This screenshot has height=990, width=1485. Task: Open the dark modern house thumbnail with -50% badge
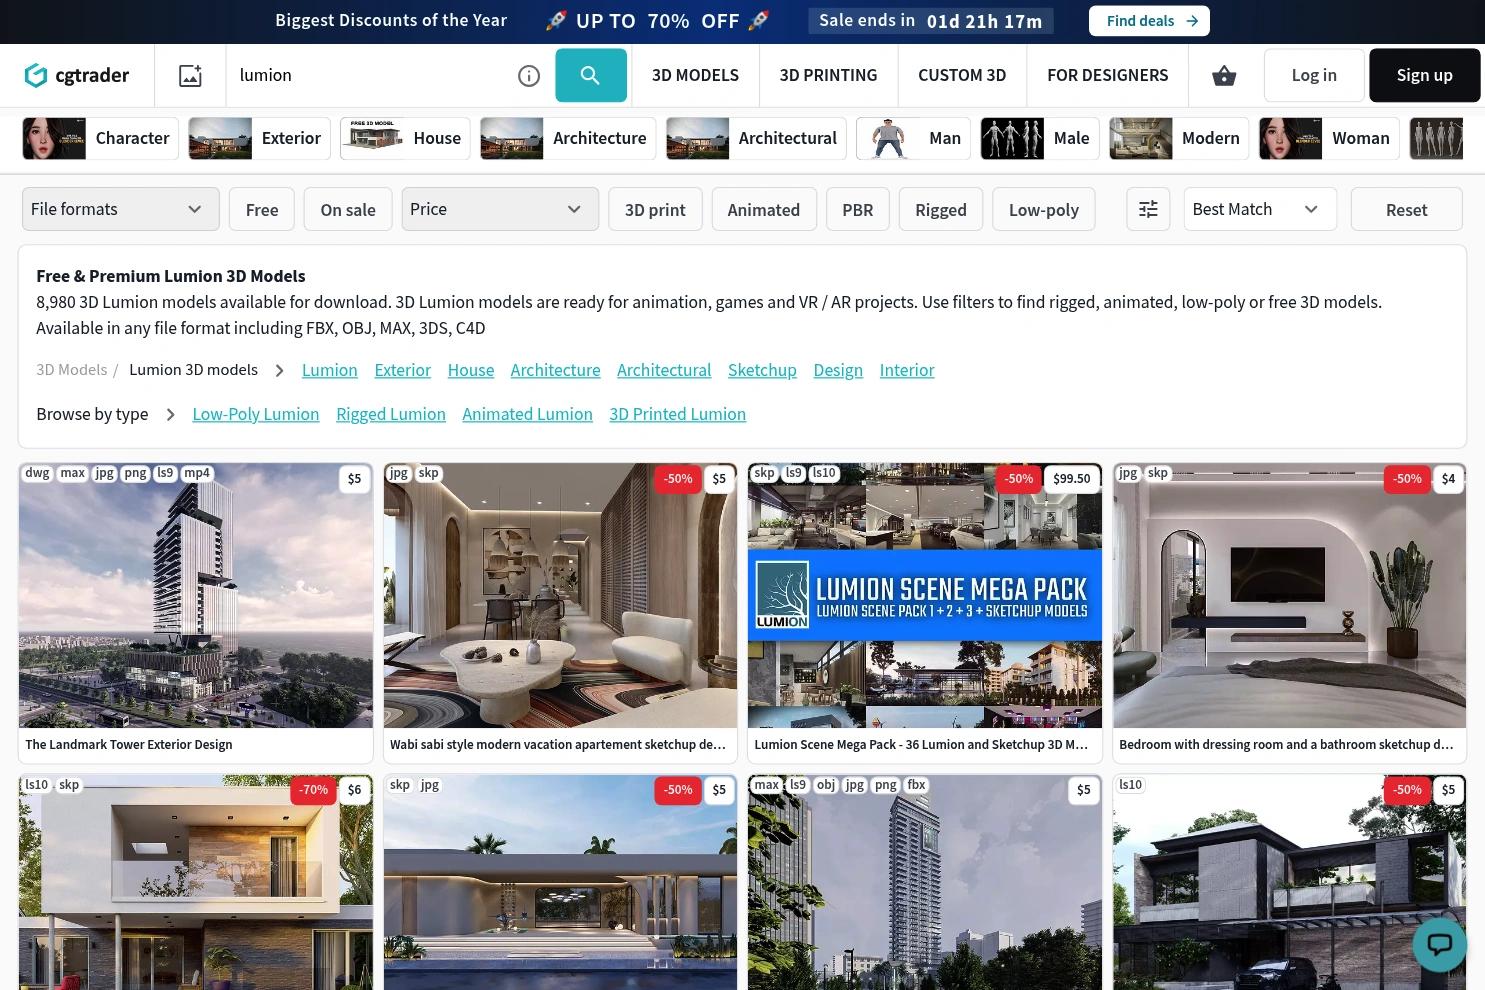1290,882
